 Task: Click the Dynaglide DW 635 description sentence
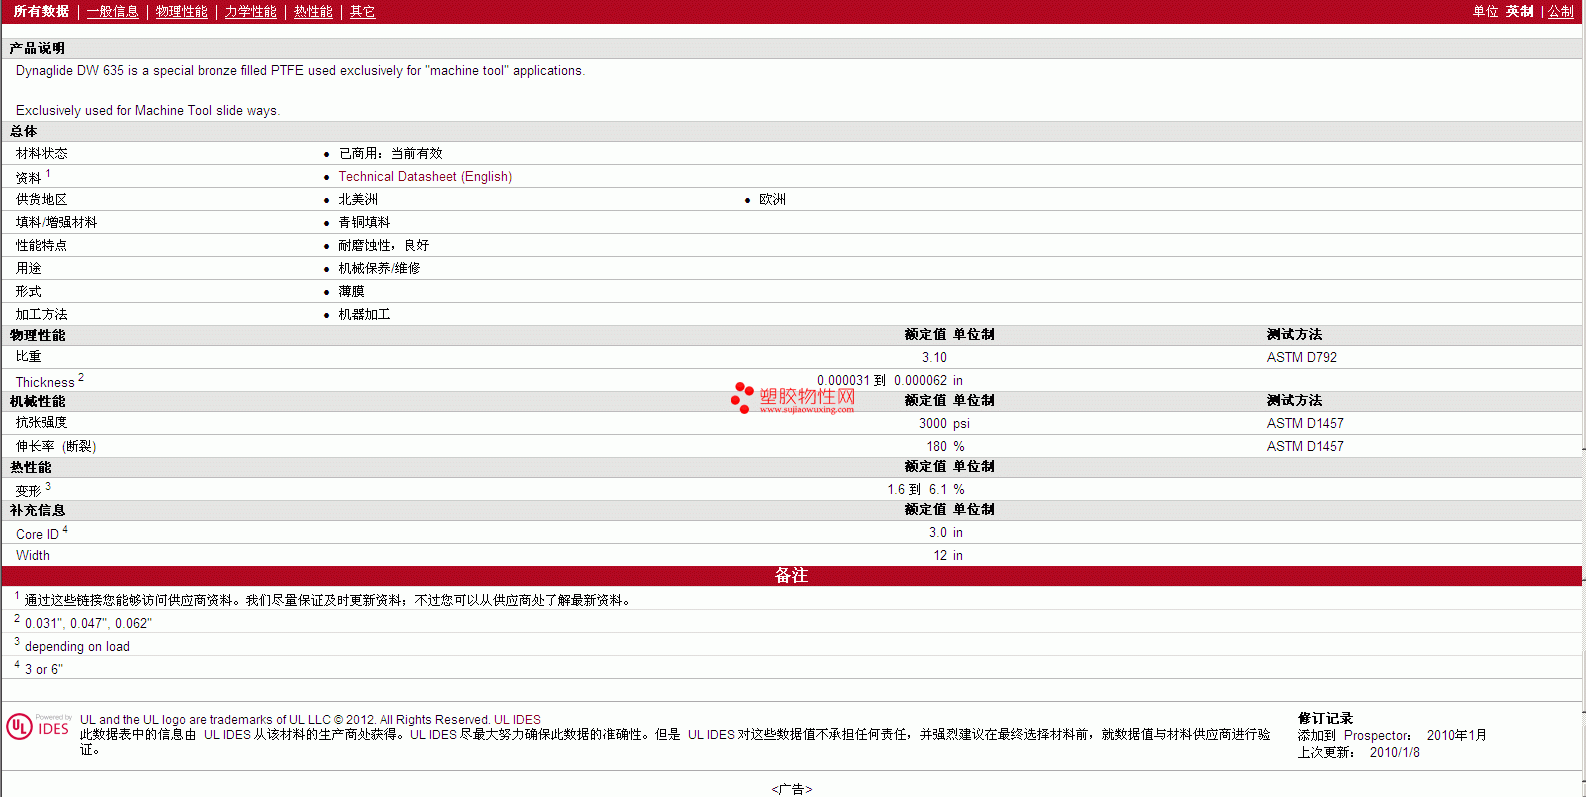point(300,70)
